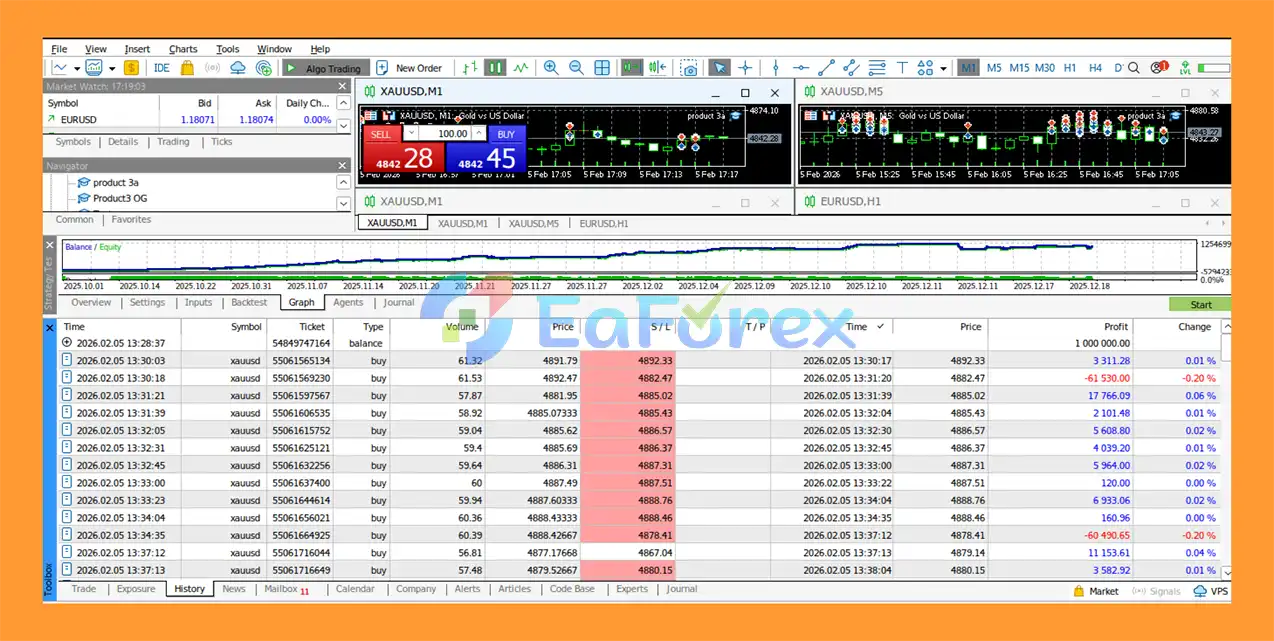Select the M30 timeframe
Viewport: 1274px width, 641px height.
[1044, 68]
